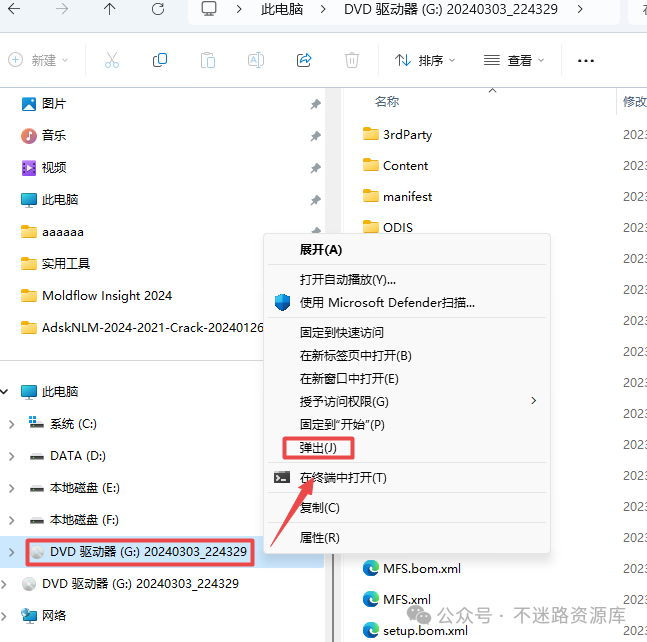
Task: Select highlighted DVD 驱动器 (G:) entry
Action: [x=139, y=552]
